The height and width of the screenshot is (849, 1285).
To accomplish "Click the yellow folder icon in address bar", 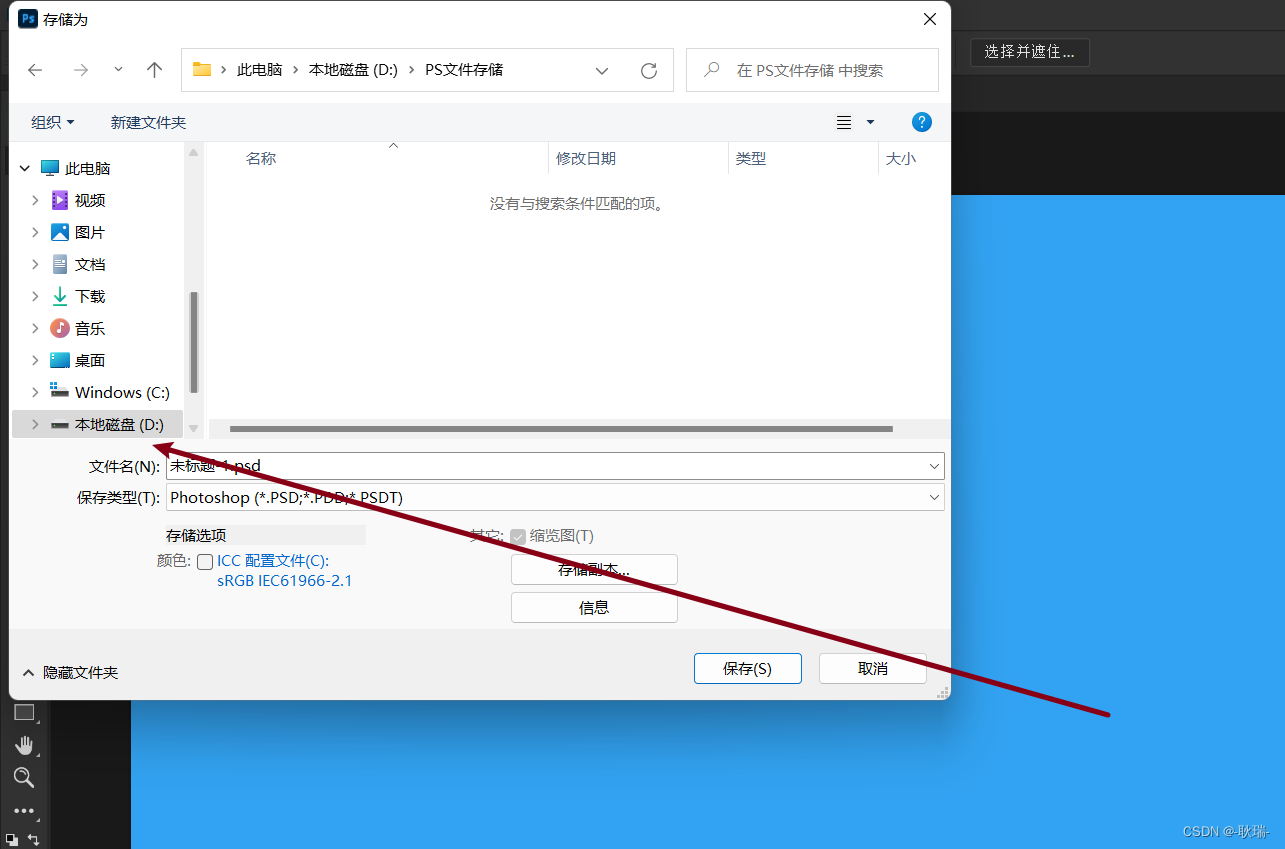I will coord(202,69).
